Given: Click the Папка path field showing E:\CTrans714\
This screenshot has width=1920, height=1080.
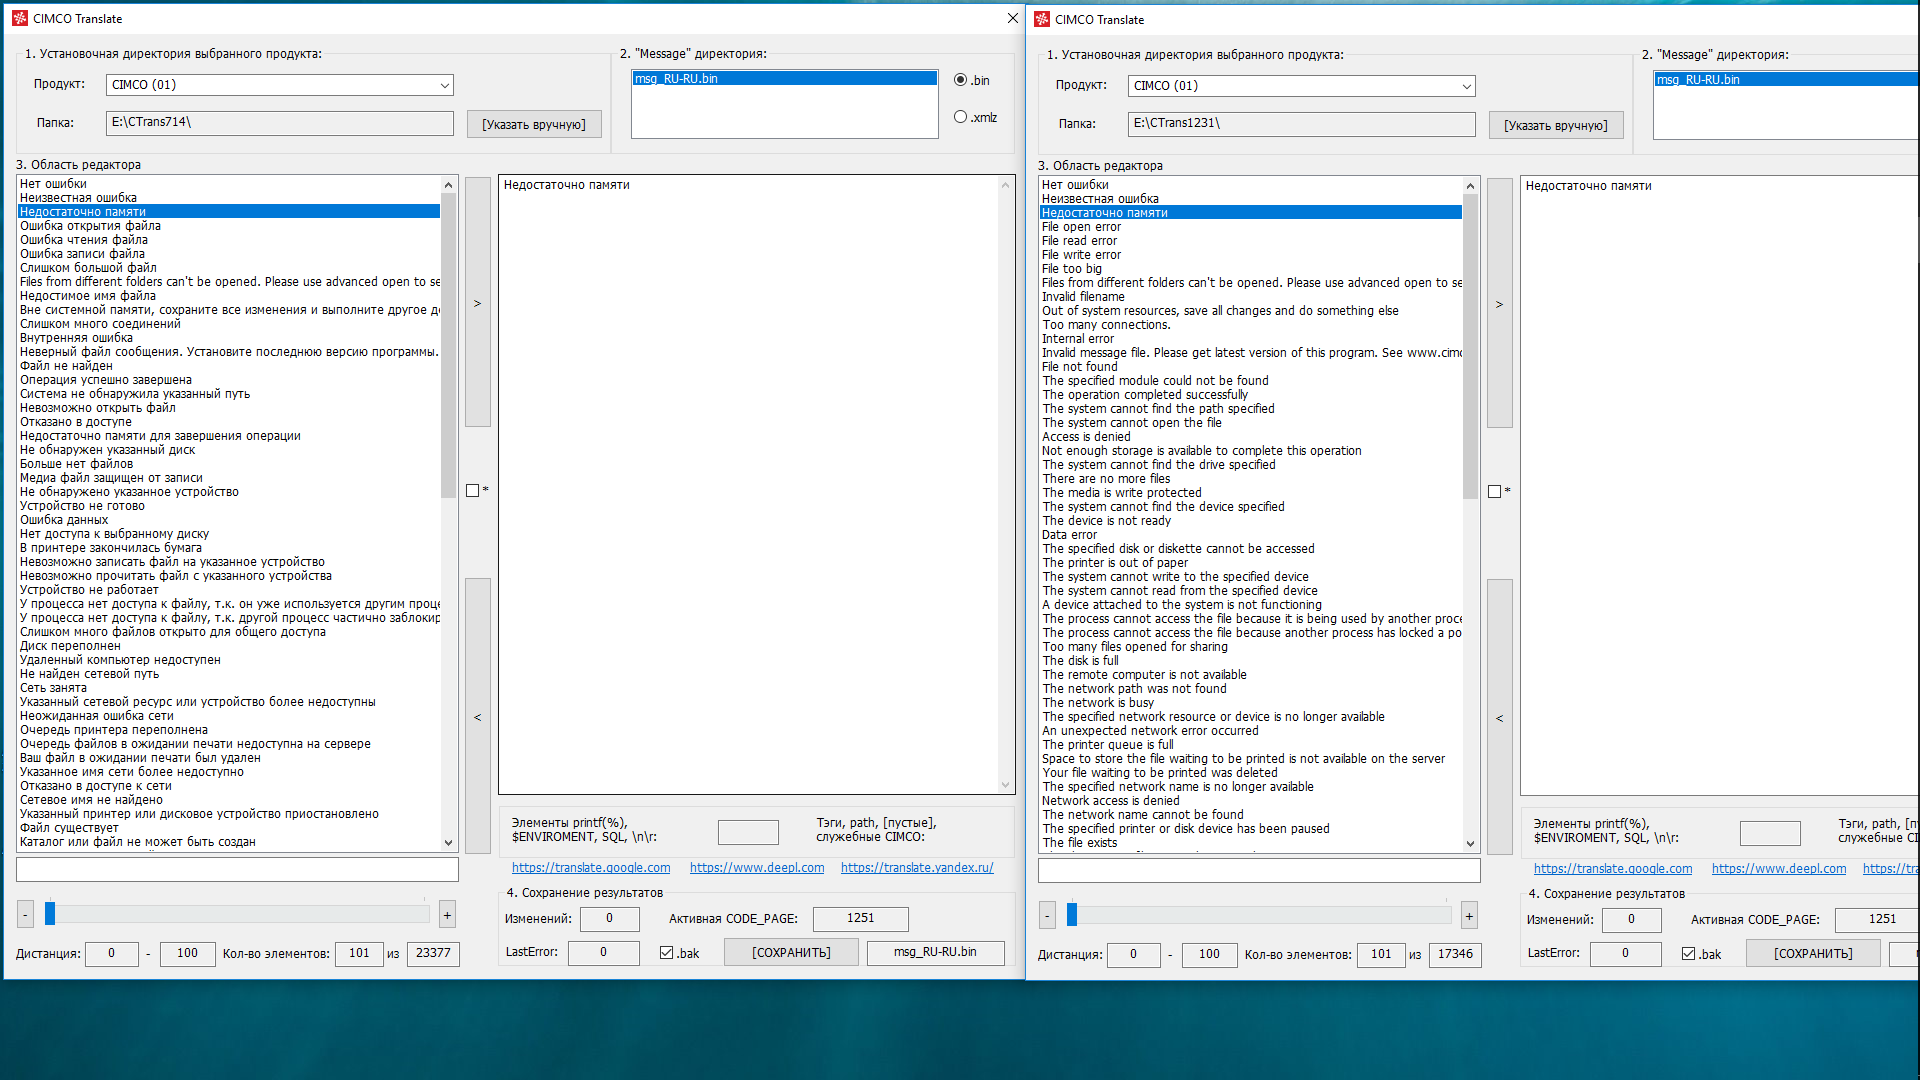Looking at the screenshot, I should click(x=279, y=122).
